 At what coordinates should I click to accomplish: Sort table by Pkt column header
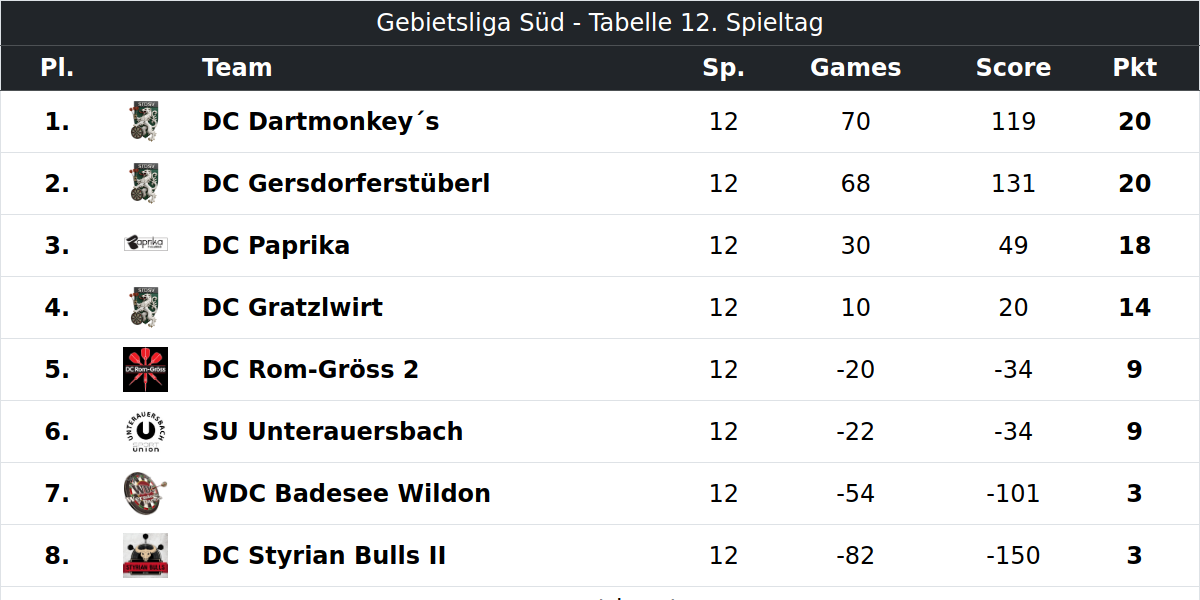tap(1134, 68)
